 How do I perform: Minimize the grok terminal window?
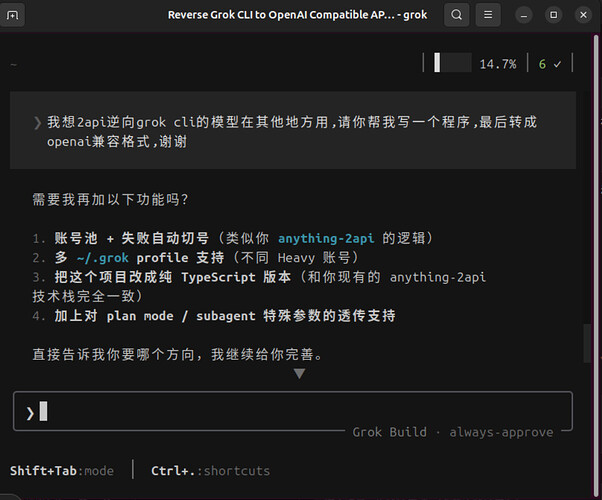click(524, 15)
